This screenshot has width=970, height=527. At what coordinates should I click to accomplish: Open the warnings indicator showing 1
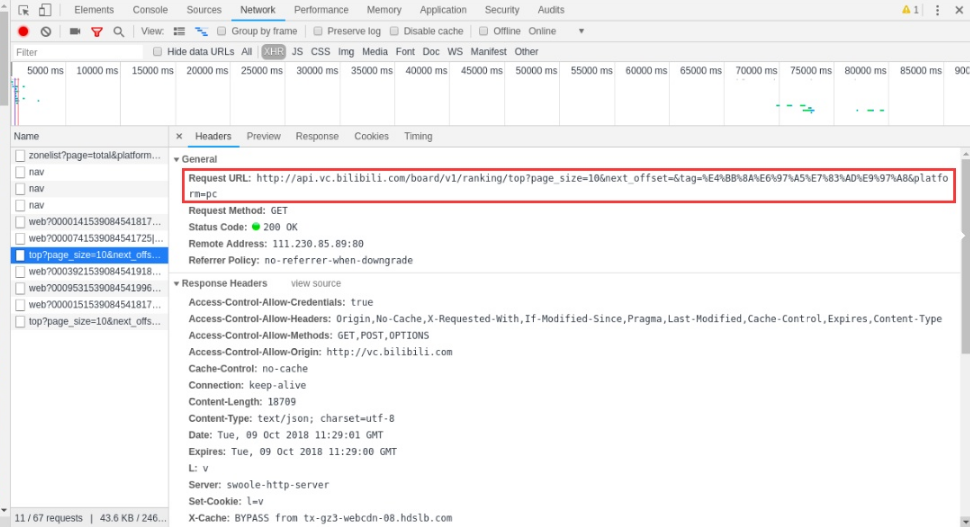pos(910,10)
